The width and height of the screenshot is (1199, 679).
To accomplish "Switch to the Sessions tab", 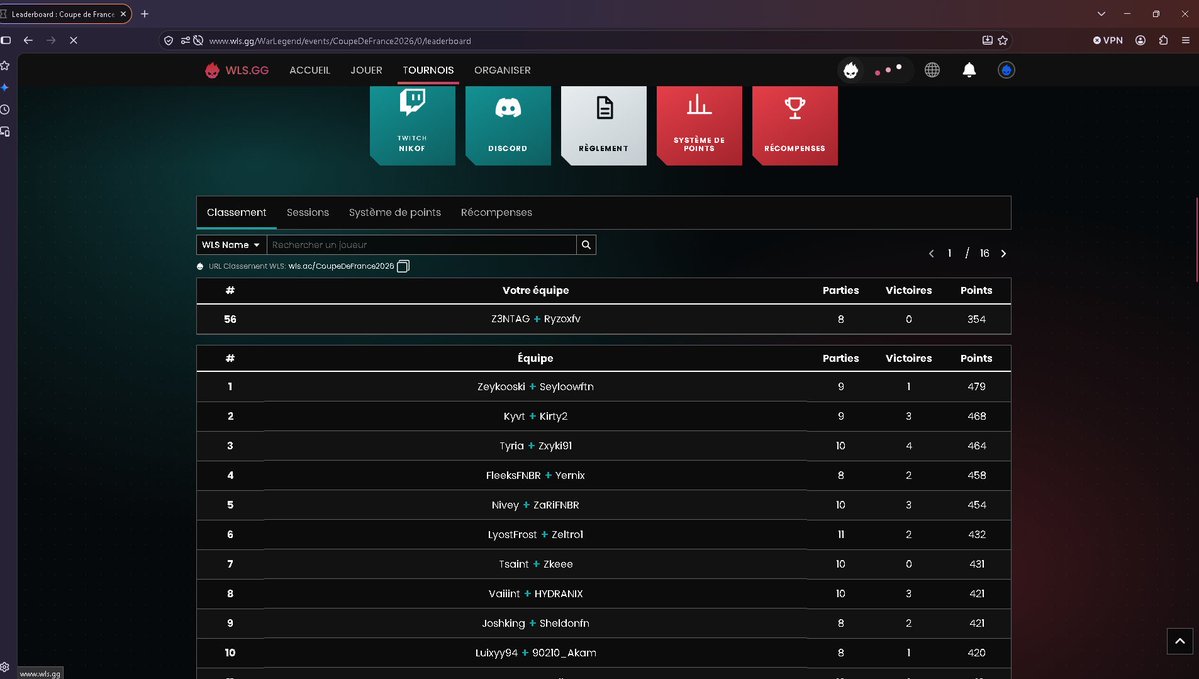I will point(307,213).
